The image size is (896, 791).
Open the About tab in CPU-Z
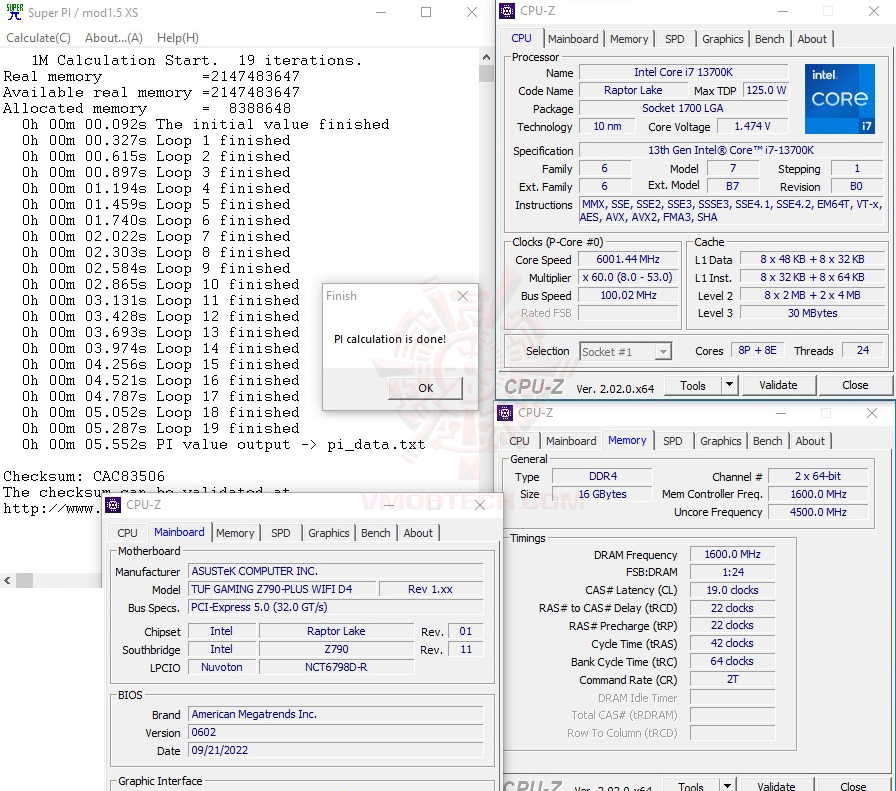click(x=812, y=38)
